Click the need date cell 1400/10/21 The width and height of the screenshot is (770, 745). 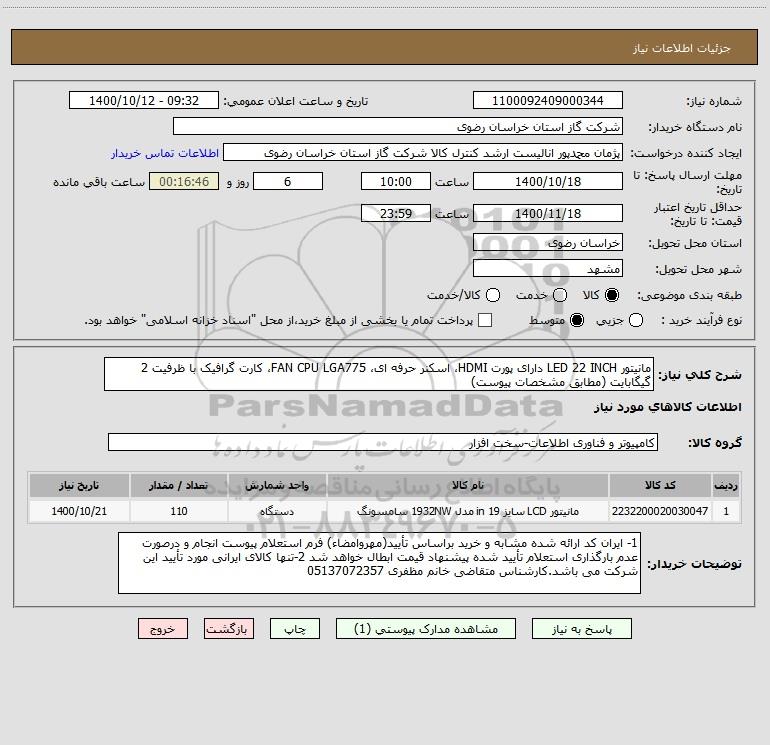coord(79,511)
